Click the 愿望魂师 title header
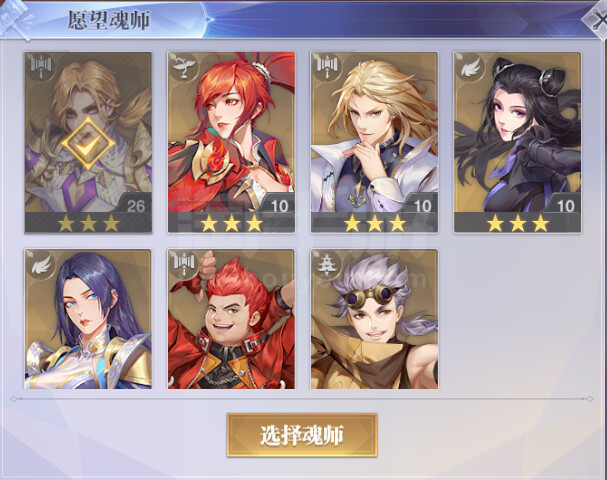Viewport: 607px width, 480px height. (109, 20)
